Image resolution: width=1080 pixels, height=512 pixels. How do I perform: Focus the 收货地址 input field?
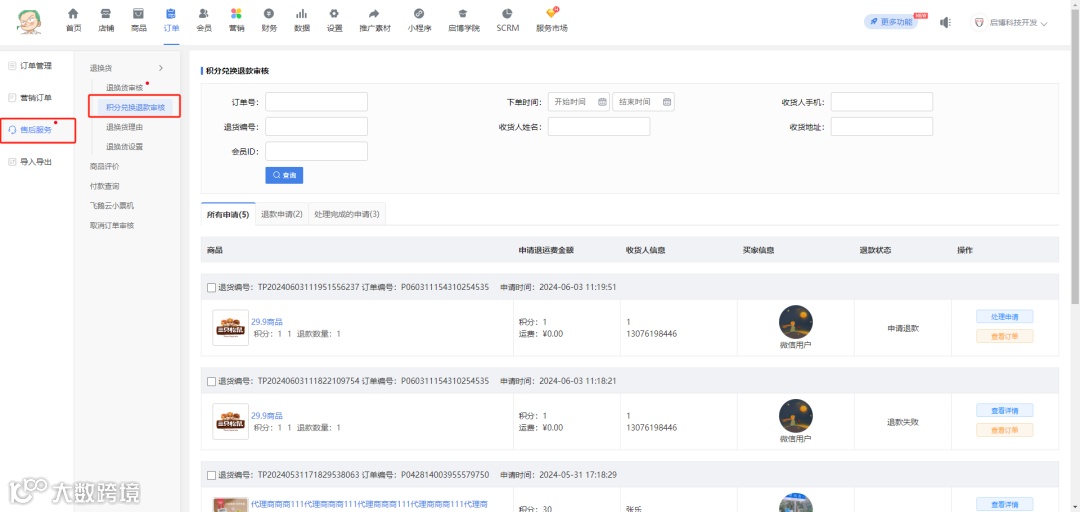click(882, 127)
